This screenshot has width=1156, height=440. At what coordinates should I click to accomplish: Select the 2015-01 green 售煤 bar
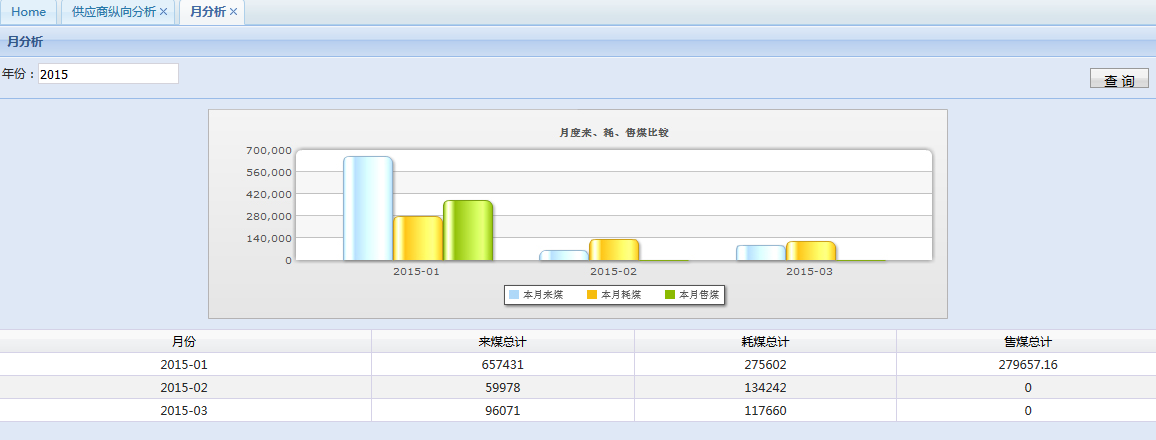[x=468, y=230]
